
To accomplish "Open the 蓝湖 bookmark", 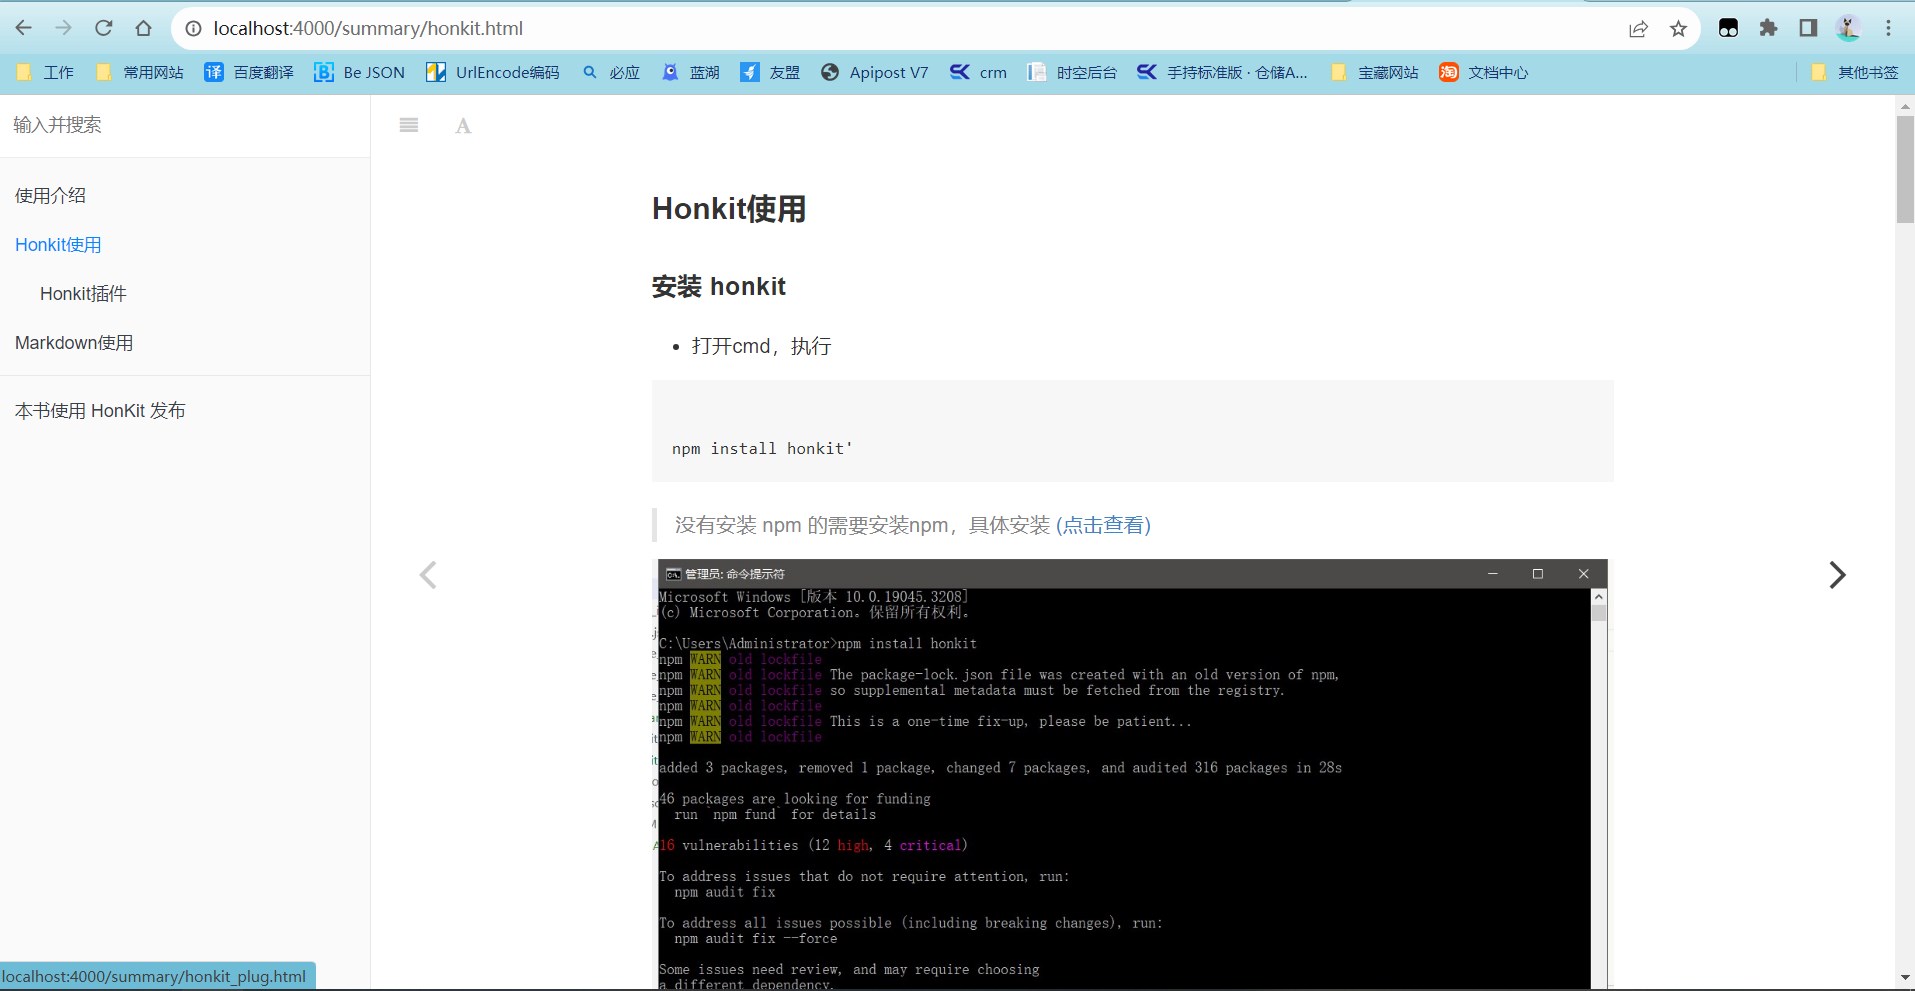I will click(690, 72).
